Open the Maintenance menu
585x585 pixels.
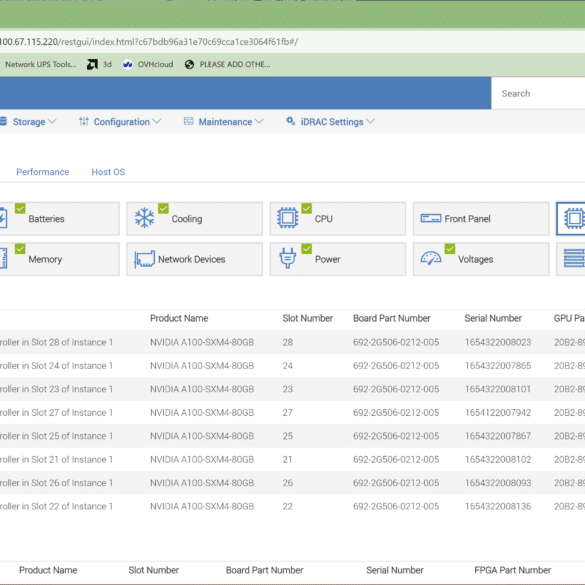(225, 122)
